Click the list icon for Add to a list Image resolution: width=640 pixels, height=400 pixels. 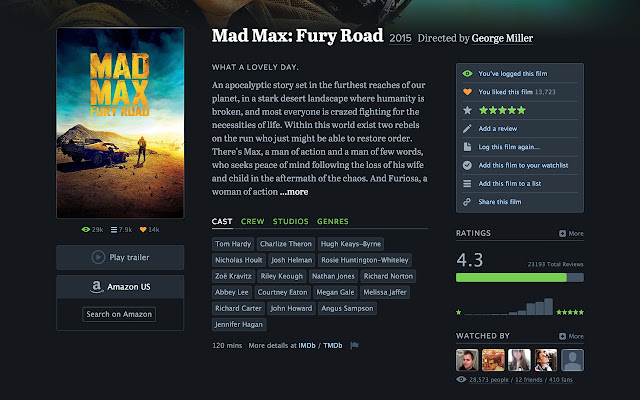(467, 184)
